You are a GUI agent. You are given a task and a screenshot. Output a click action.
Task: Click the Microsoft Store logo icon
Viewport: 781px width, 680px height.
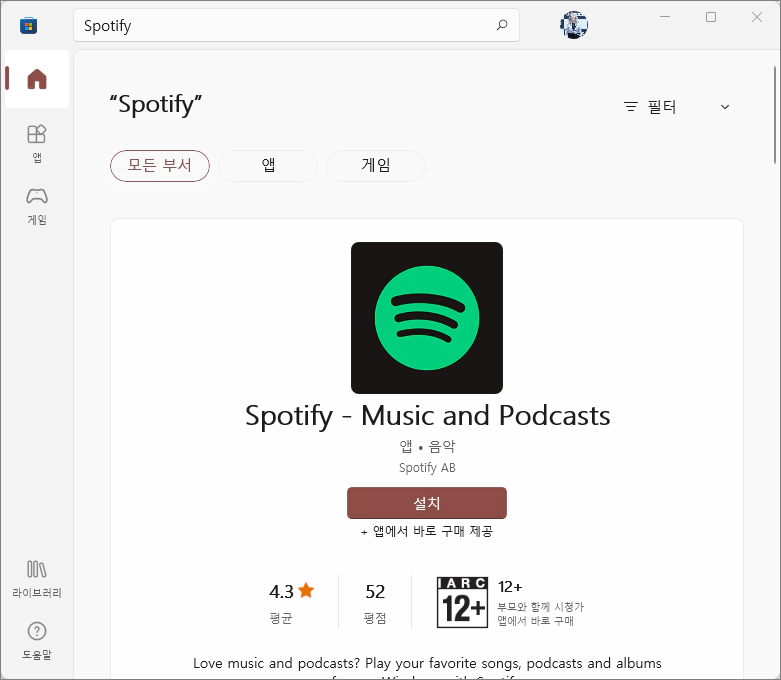tap(28, 25)
